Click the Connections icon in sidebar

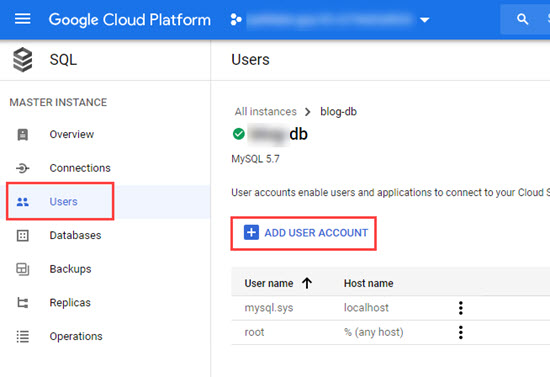click(23, 168)
